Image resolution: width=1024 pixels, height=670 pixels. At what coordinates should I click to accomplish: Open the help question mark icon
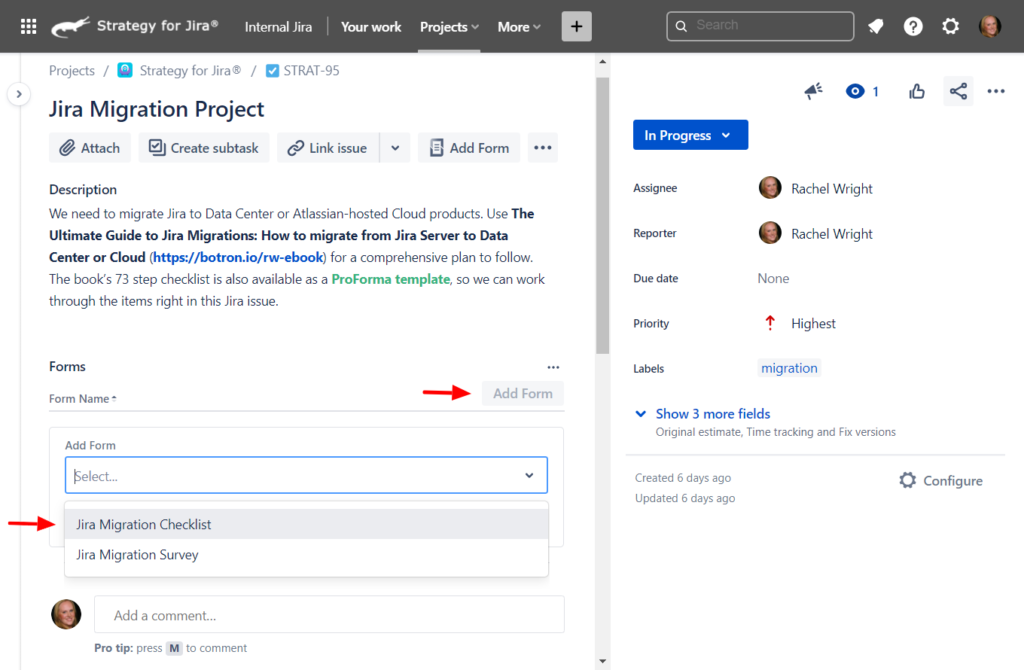[x=913, y=26]
